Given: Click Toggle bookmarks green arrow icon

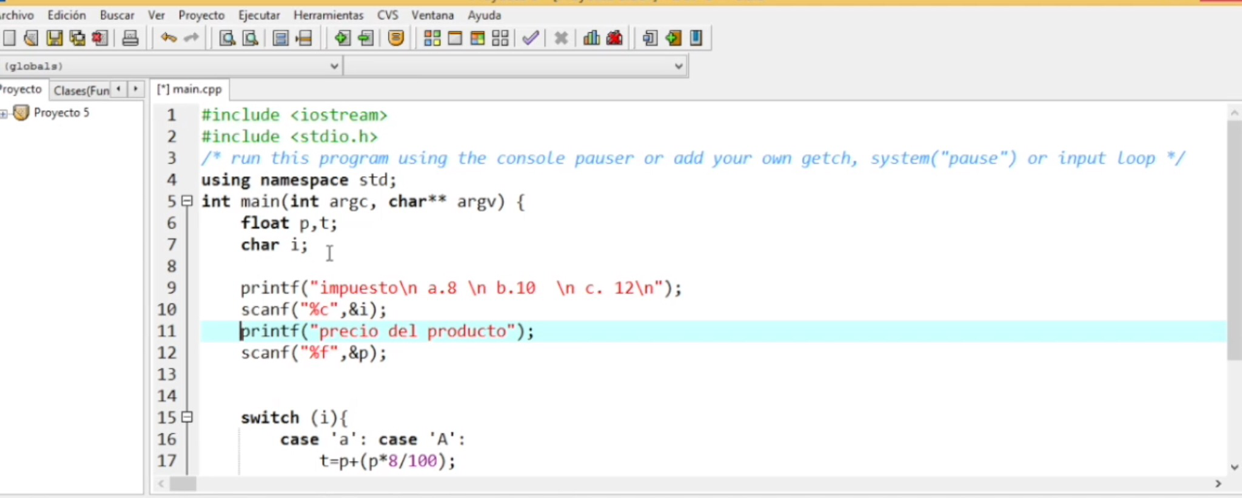Looking at the screenshot, I should (673, 38).
